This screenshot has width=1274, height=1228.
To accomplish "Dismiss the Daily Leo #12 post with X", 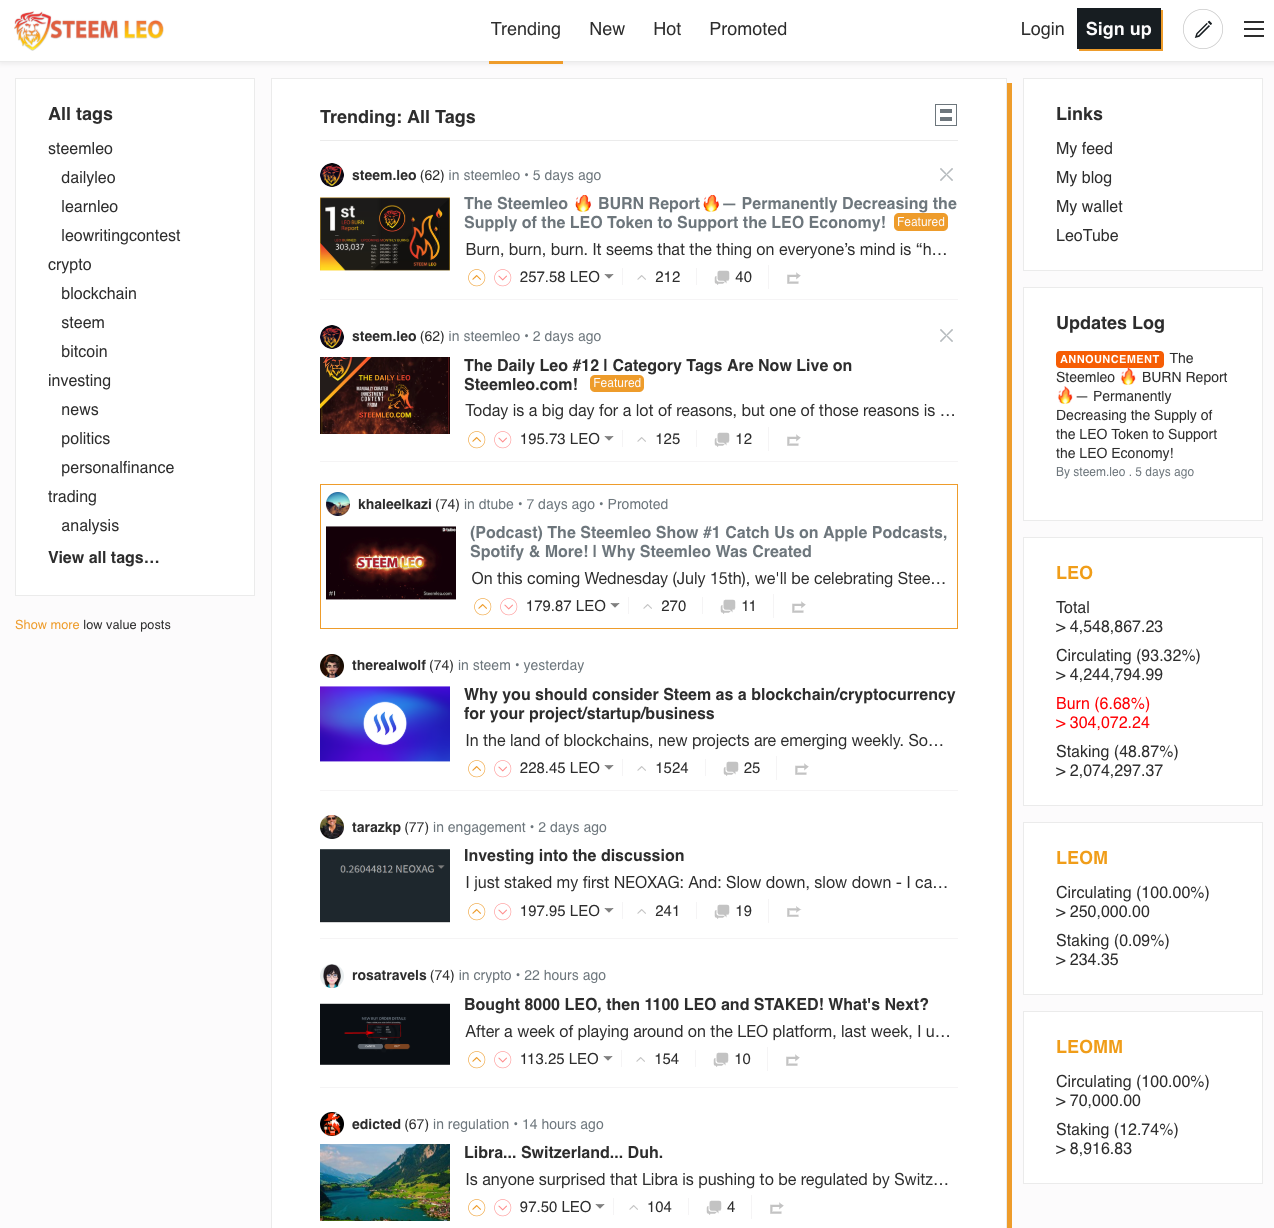I will (946, 336).
